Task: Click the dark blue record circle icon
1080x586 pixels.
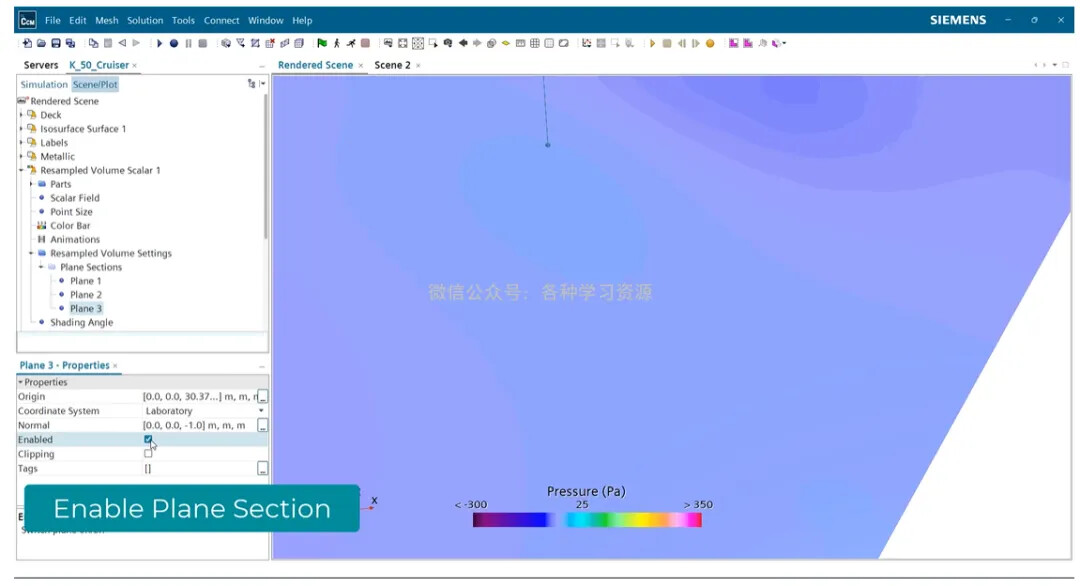Action: [174, 43]
